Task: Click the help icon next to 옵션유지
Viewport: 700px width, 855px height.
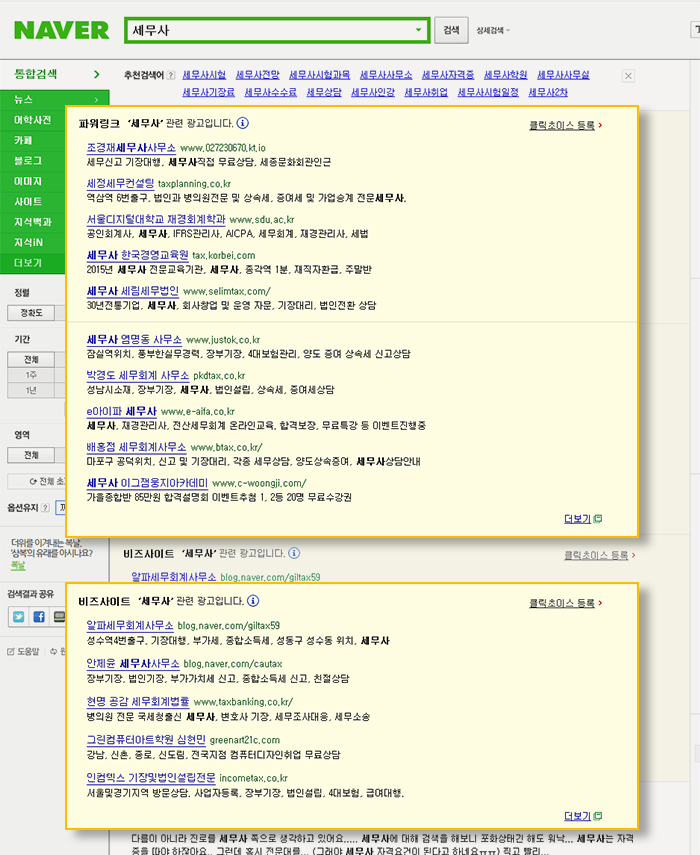Action: (x=46, y=508)
